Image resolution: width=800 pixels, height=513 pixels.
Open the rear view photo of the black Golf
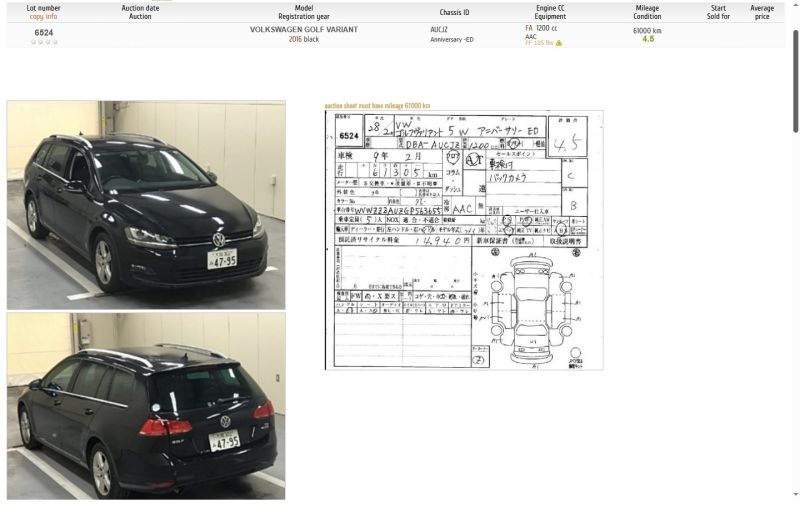coord(146,406)
